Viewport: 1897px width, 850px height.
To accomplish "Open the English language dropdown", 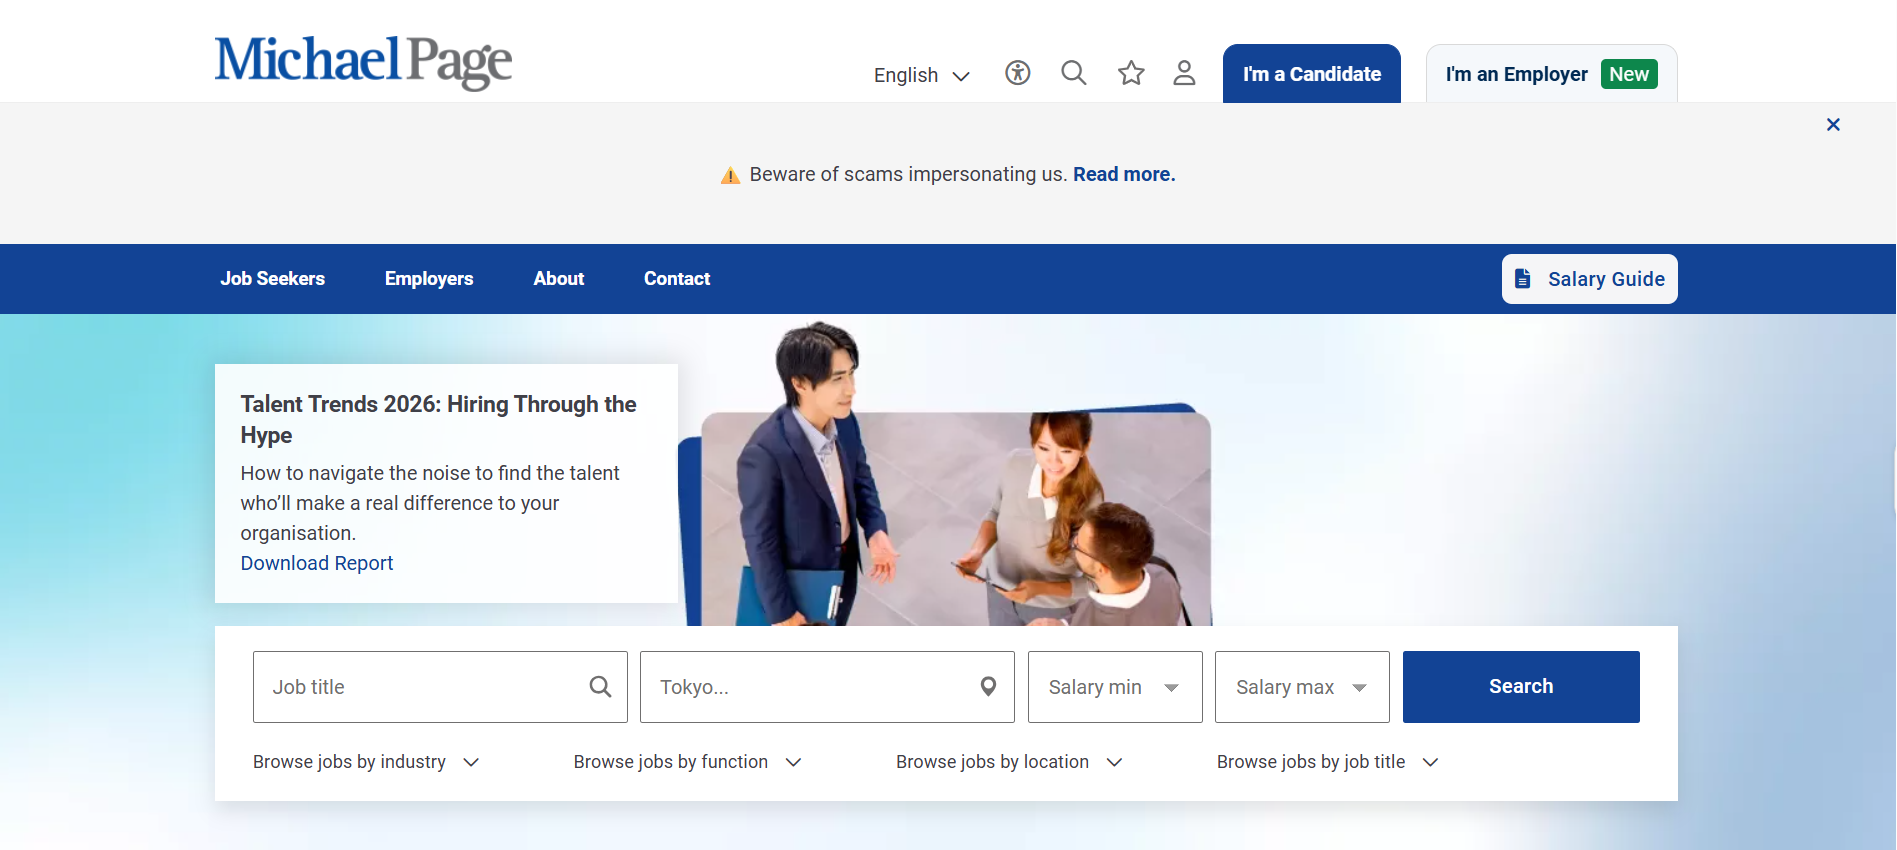I will pyautogui.click(x=921, y=75).
